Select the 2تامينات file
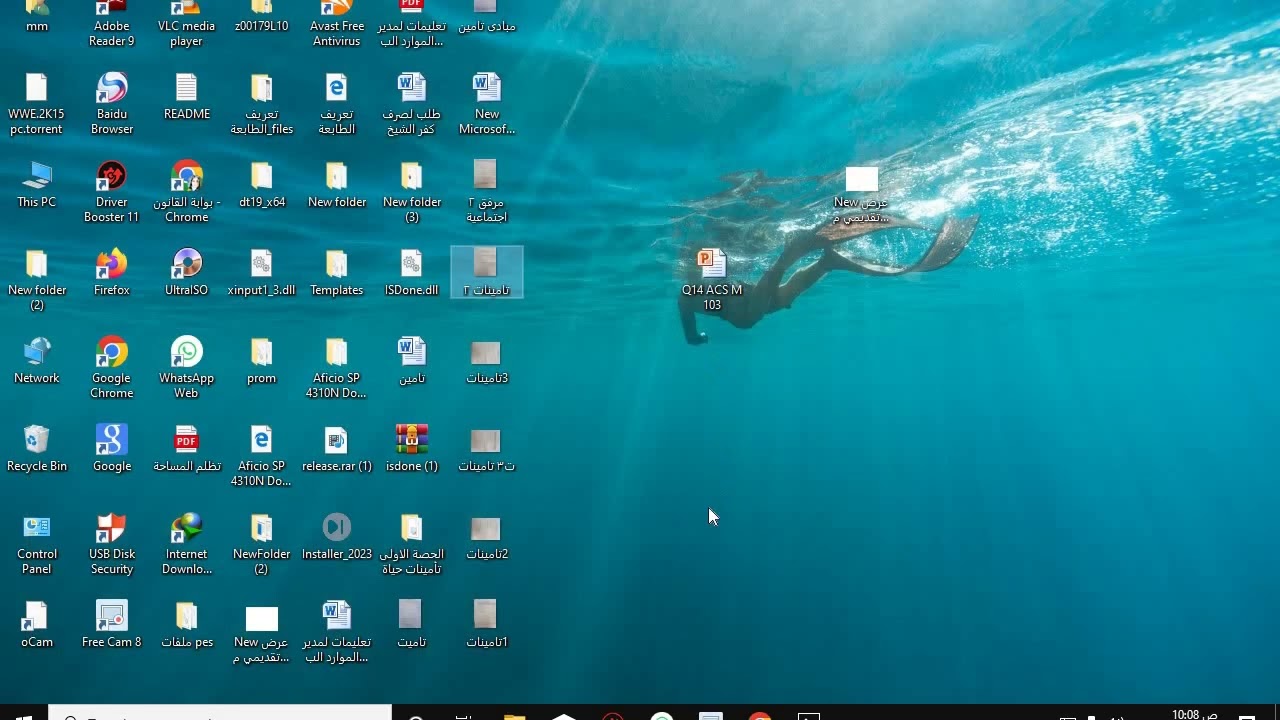 click(486, 537)
